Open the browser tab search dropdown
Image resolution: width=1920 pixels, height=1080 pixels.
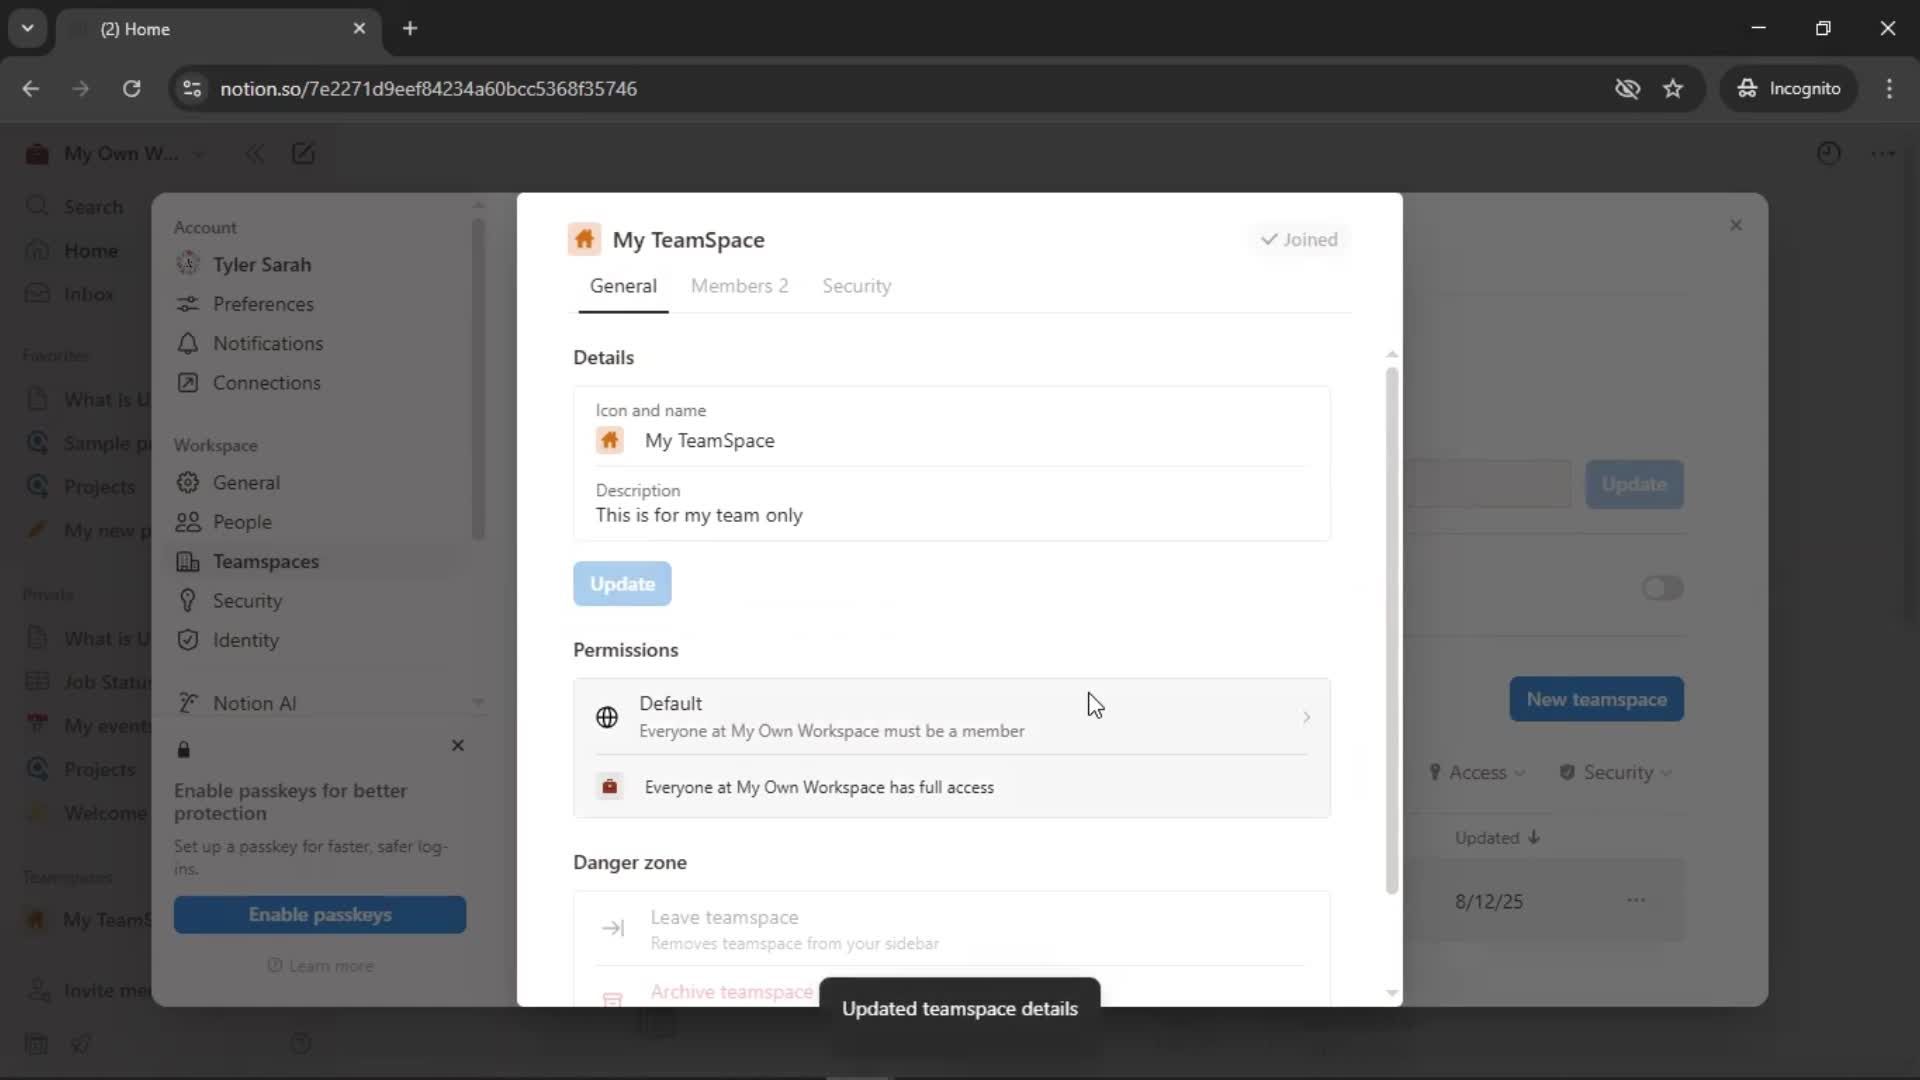(x=28, y=28)
